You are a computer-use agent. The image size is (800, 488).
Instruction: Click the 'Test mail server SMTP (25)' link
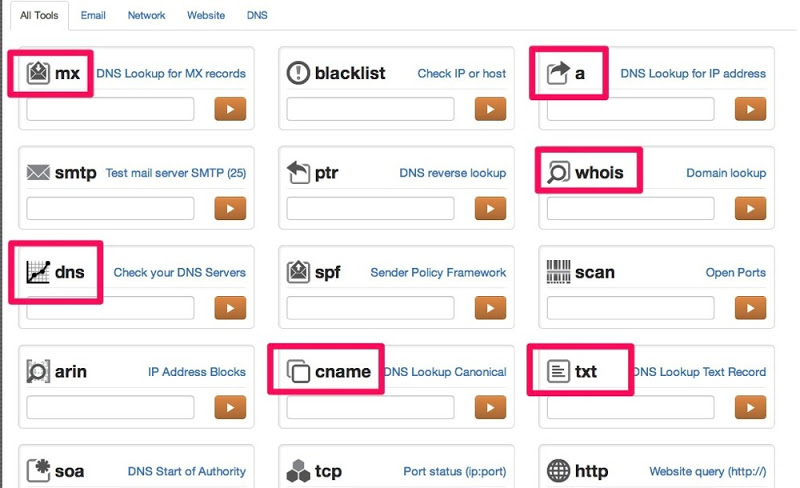[176, 173]
